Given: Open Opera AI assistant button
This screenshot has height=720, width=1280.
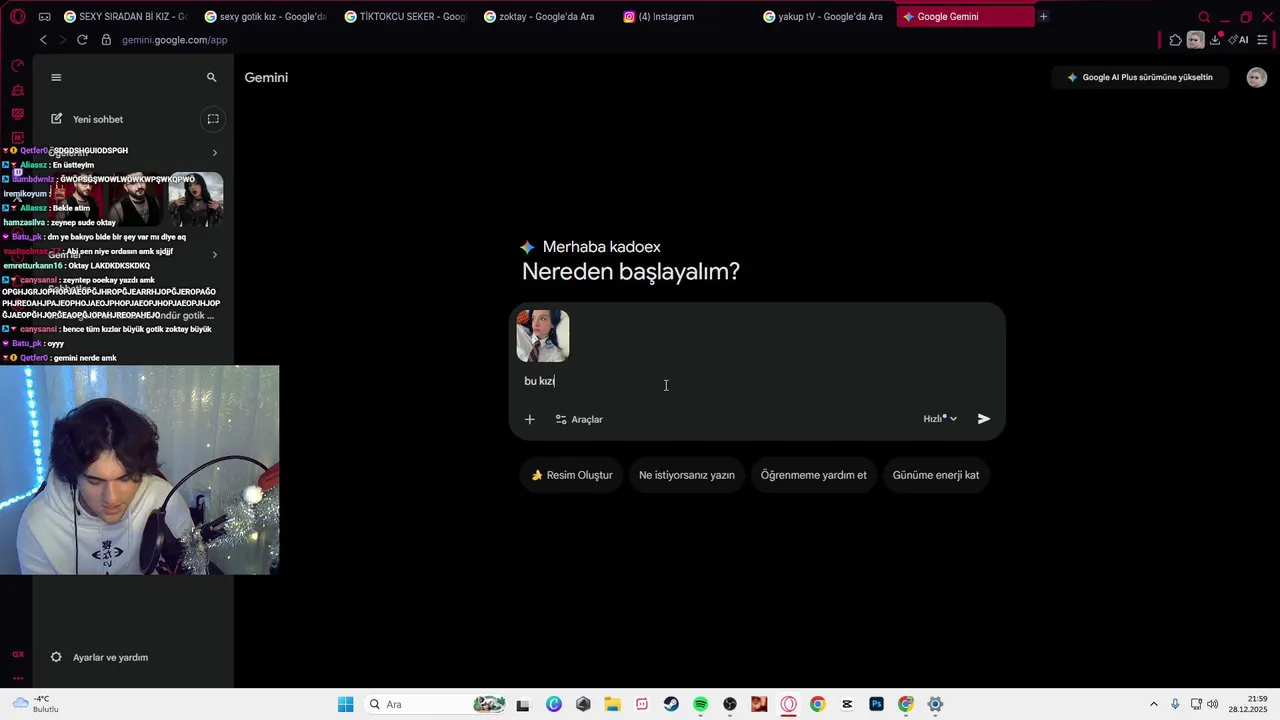Looking at the screenshot, I should [1238, 40].
